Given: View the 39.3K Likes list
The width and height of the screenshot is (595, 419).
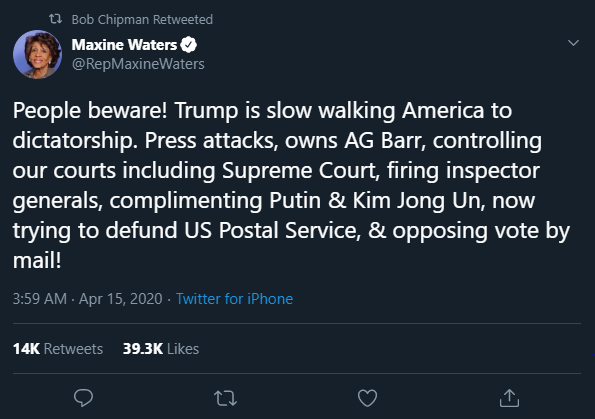Looking at the screenshot, I should pos(161,349).
